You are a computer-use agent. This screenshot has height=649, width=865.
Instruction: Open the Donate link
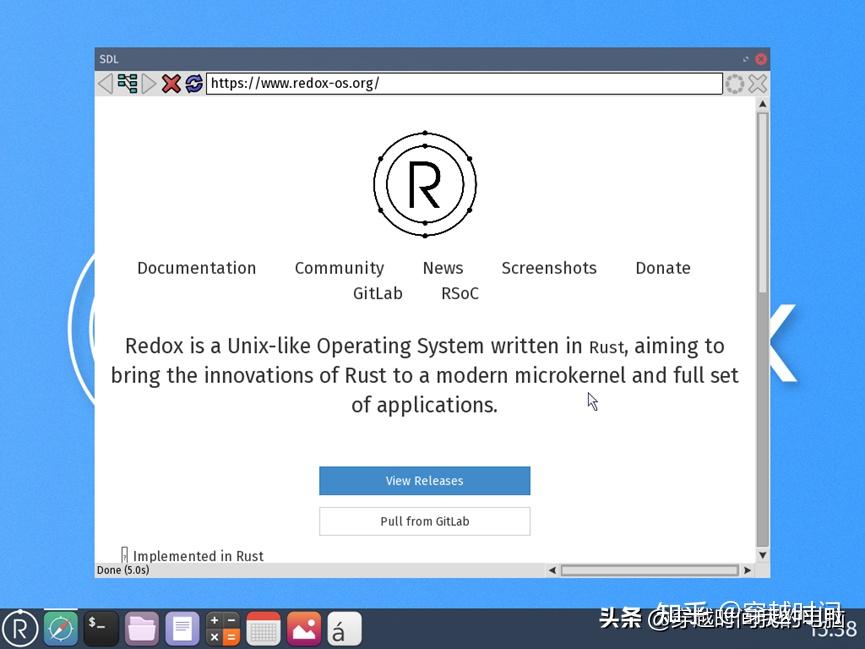[662, 268]
